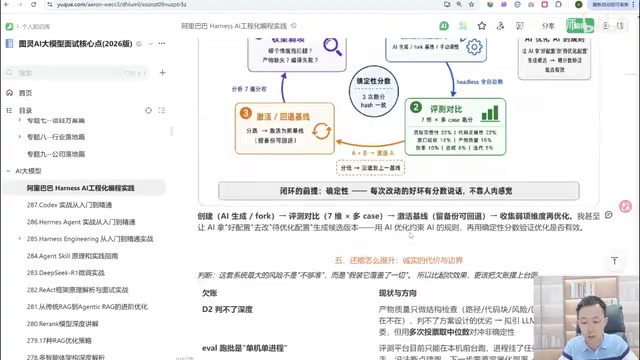Click the red square extension icon
Image resolution: width=640 pixels, height=360 pixels.
click(544, 4)
